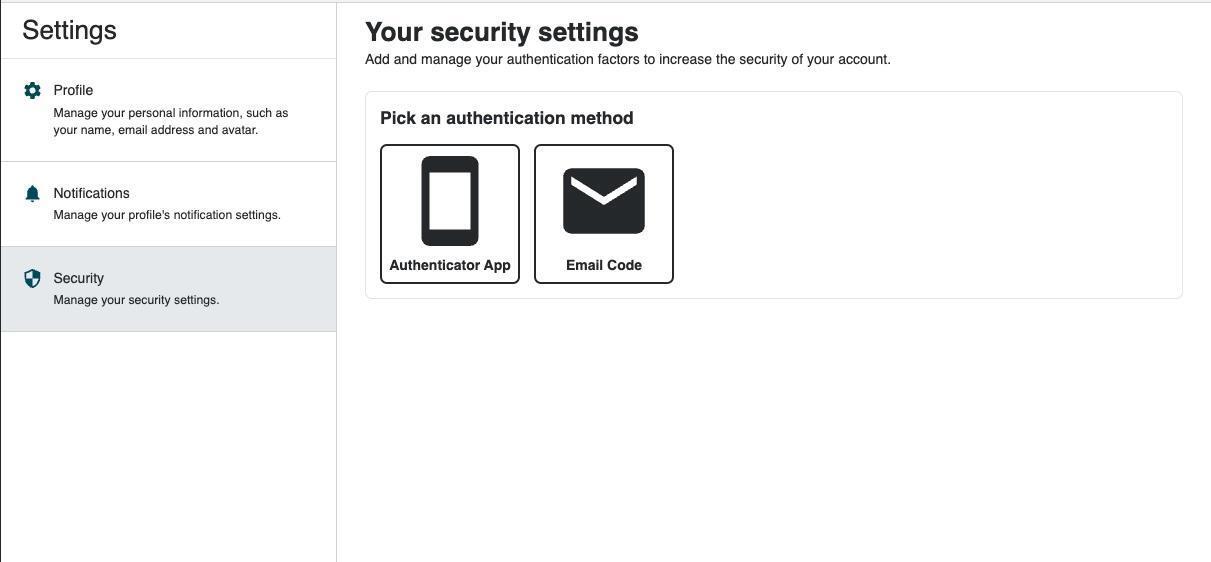Click the Profile description about personal information
Image resolution: width=1211 pixels, height=562 pixels.
(170, 121)
